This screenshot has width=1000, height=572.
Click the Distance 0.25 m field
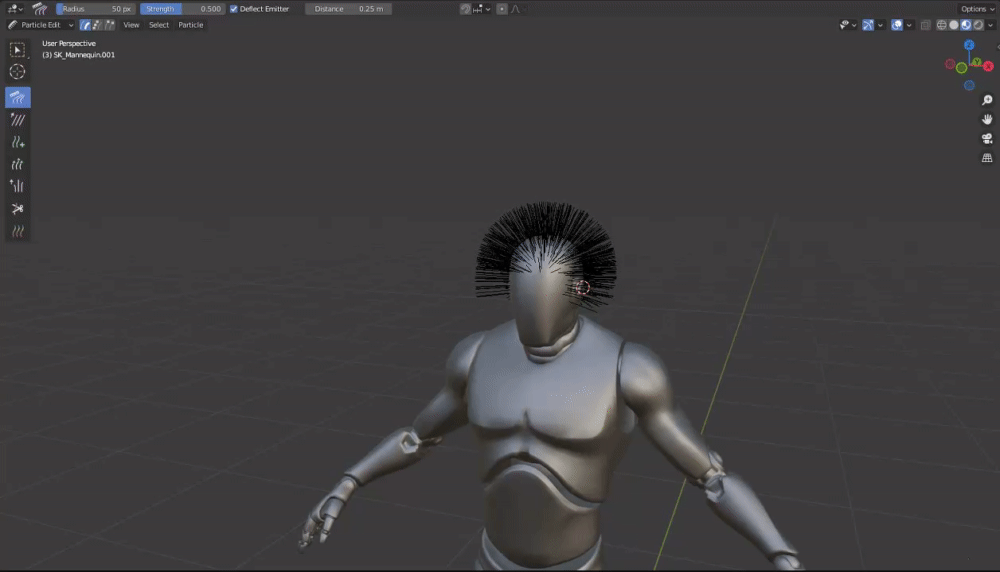348,9
